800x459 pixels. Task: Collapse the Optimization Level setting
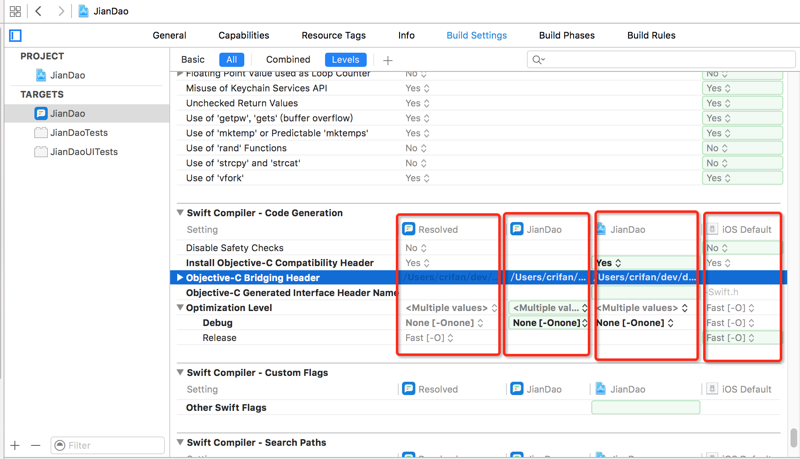click(180, 308)
